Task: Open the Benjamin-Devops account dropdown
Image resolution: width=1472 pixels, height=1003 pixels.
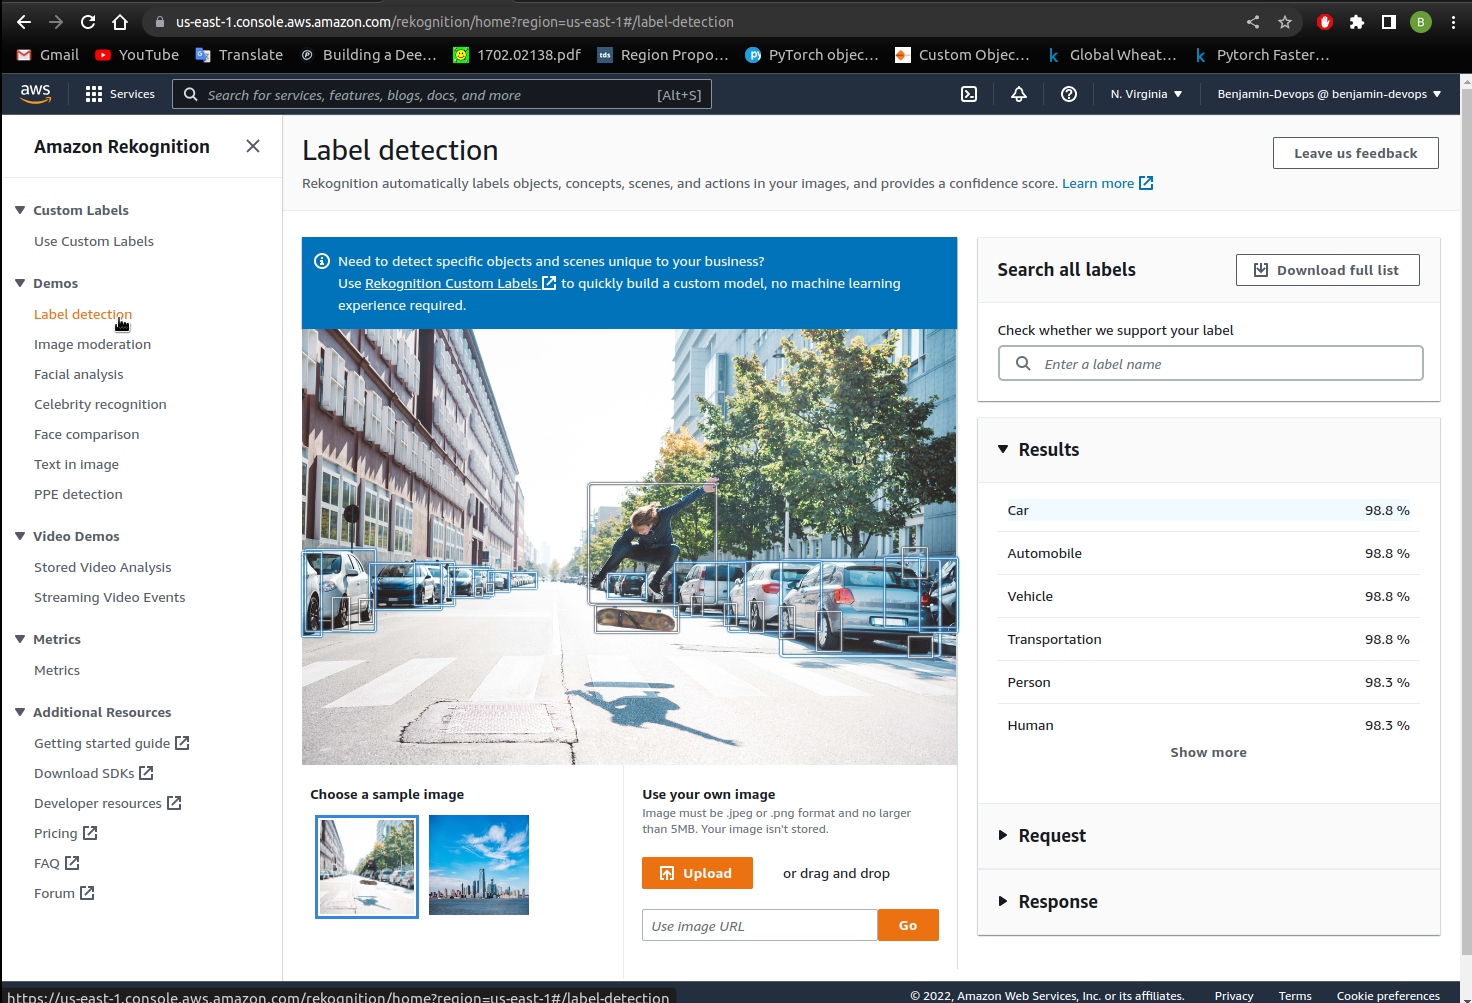Action: click(x=1329, y=94)
